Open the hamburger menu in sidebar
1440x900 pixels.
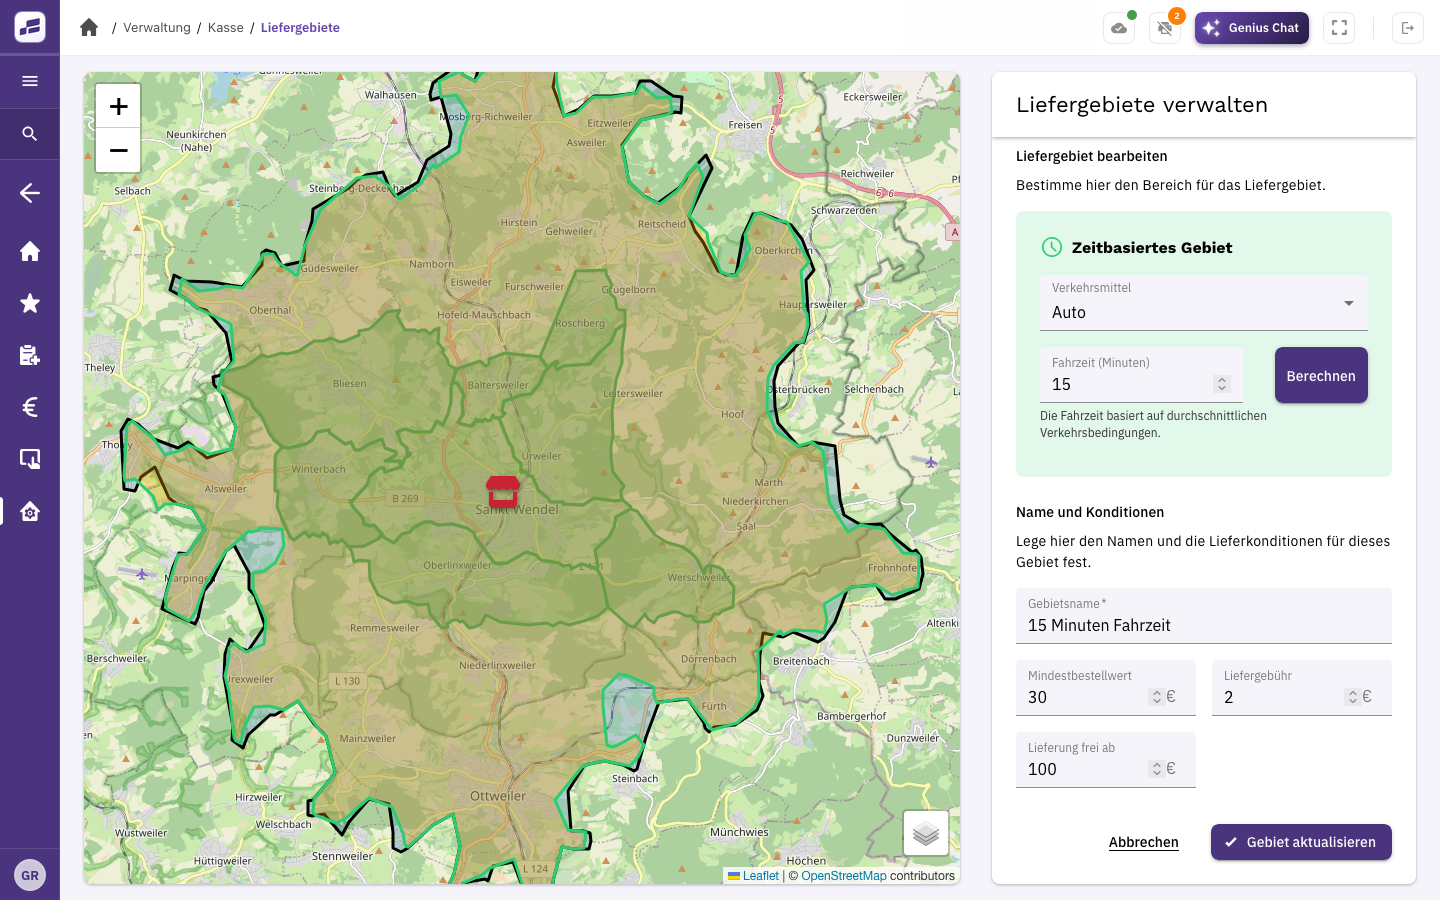[x=30, y=81]
